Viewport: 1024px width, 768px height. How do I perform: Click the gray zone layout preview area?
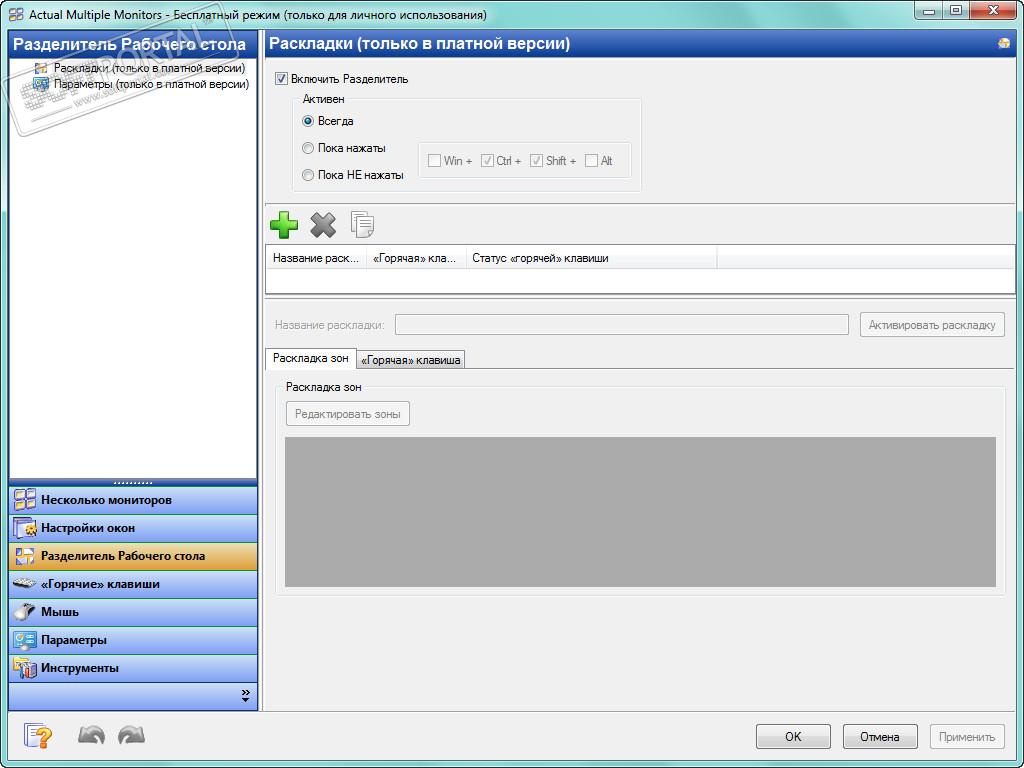640,512
